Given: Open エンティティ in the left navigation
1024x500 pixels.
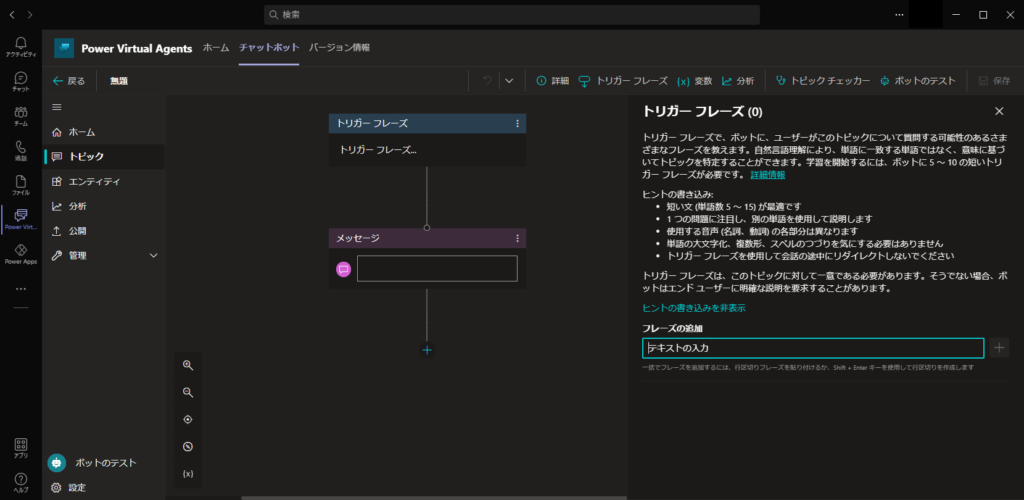Looking at the screenshot, I should point(103,181).
